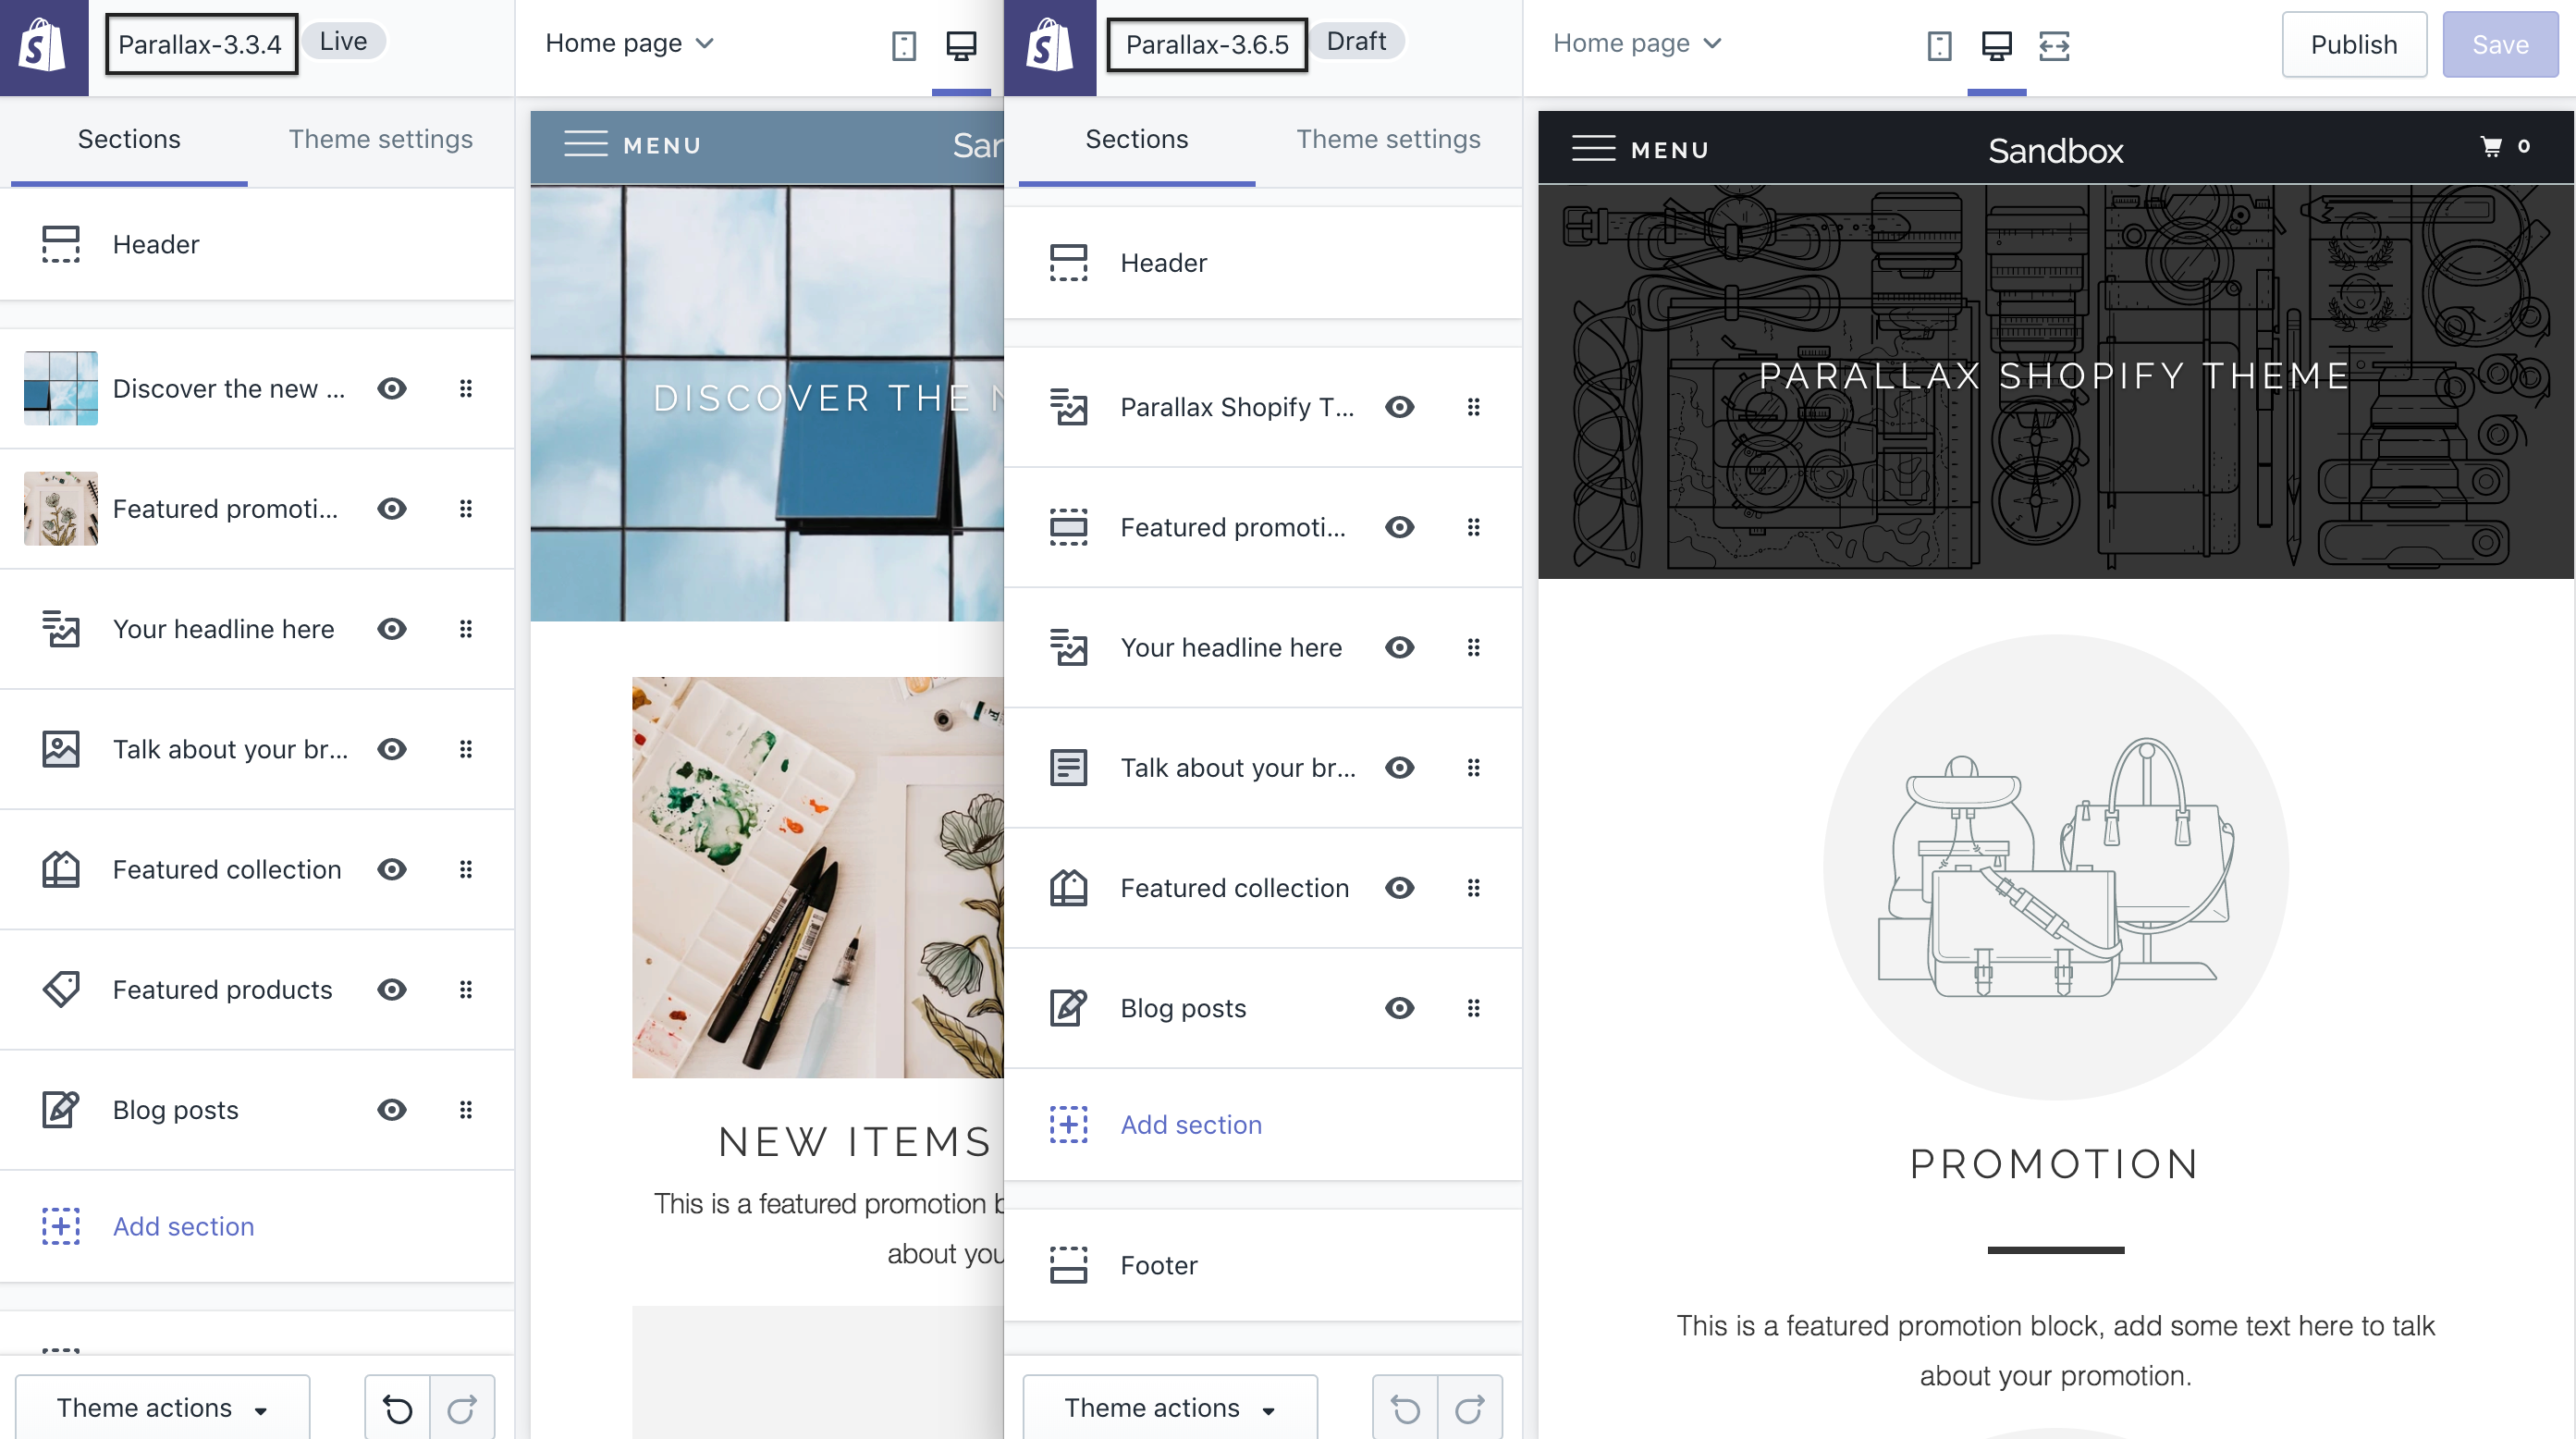
Task: Click the hamburger MENU icon in dark preview header
Action: pos(1593,149)
